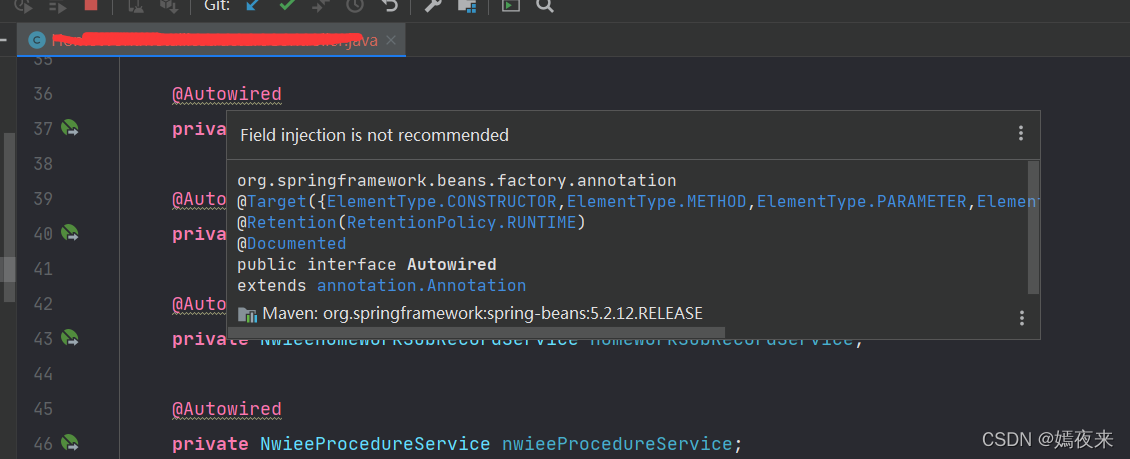Click nwieeProcedureService field name
This screenshot has width=1130, height=459.
point(617,443)
